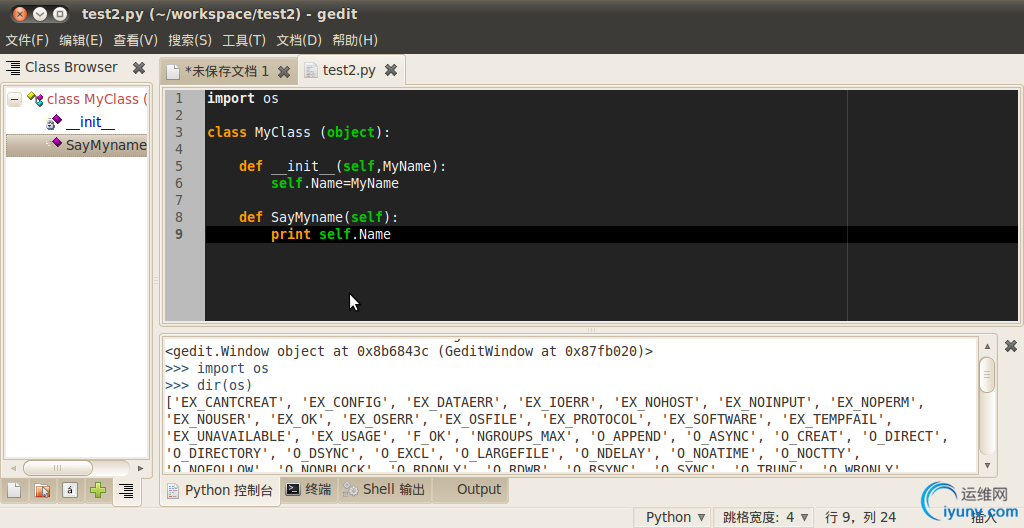
Task: Select class MyClass in the tree
Action: [x=97, y=99]
